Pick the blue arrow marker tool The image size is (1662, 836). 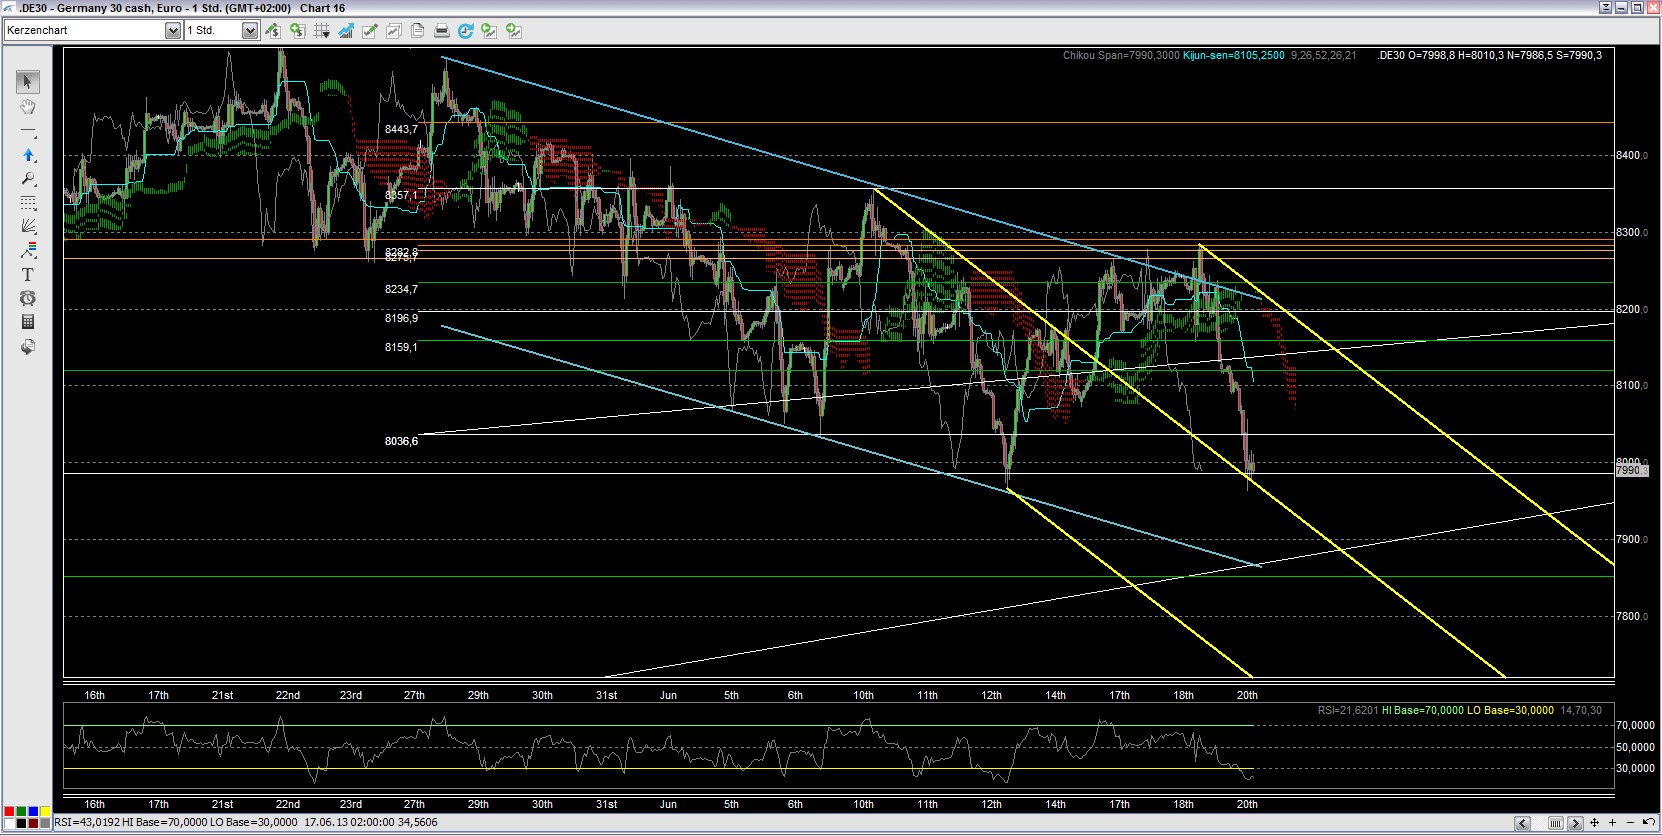(x=28, y=155)
